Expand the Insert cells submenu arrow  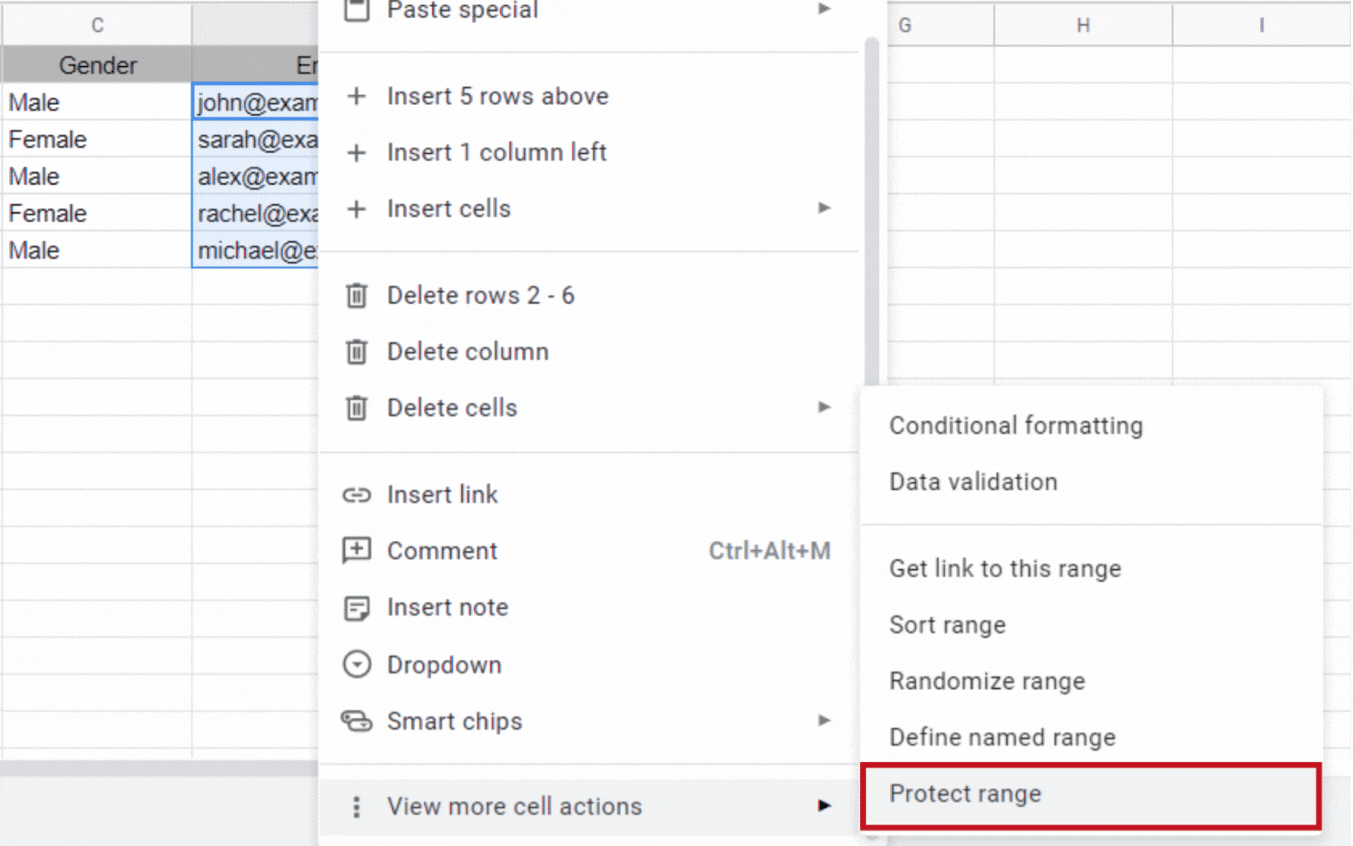point(824,208)
